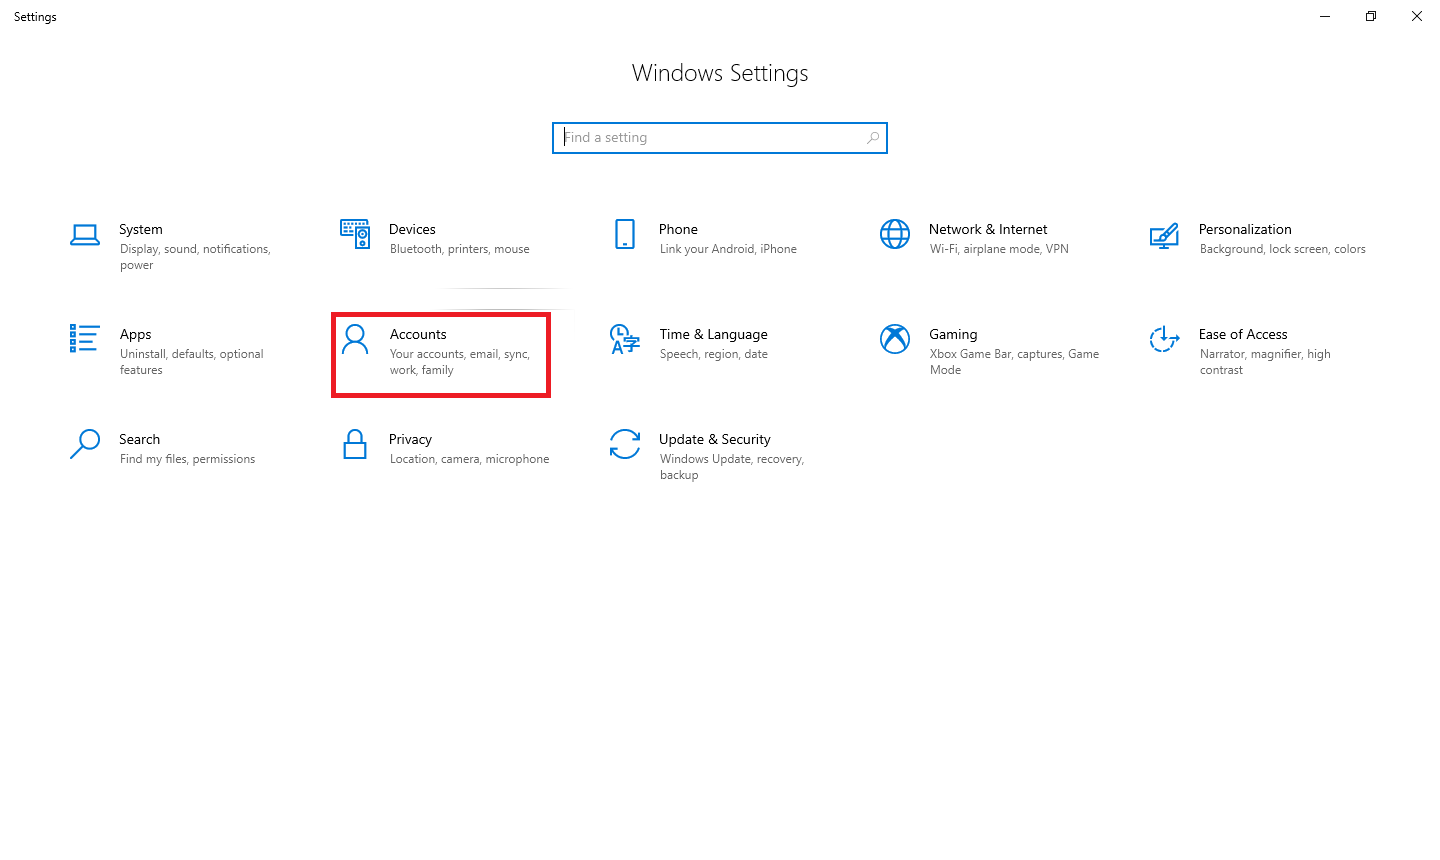Click the Apps category title
Viewport: 1440px width, 860px height.
(x=136, y=334)
